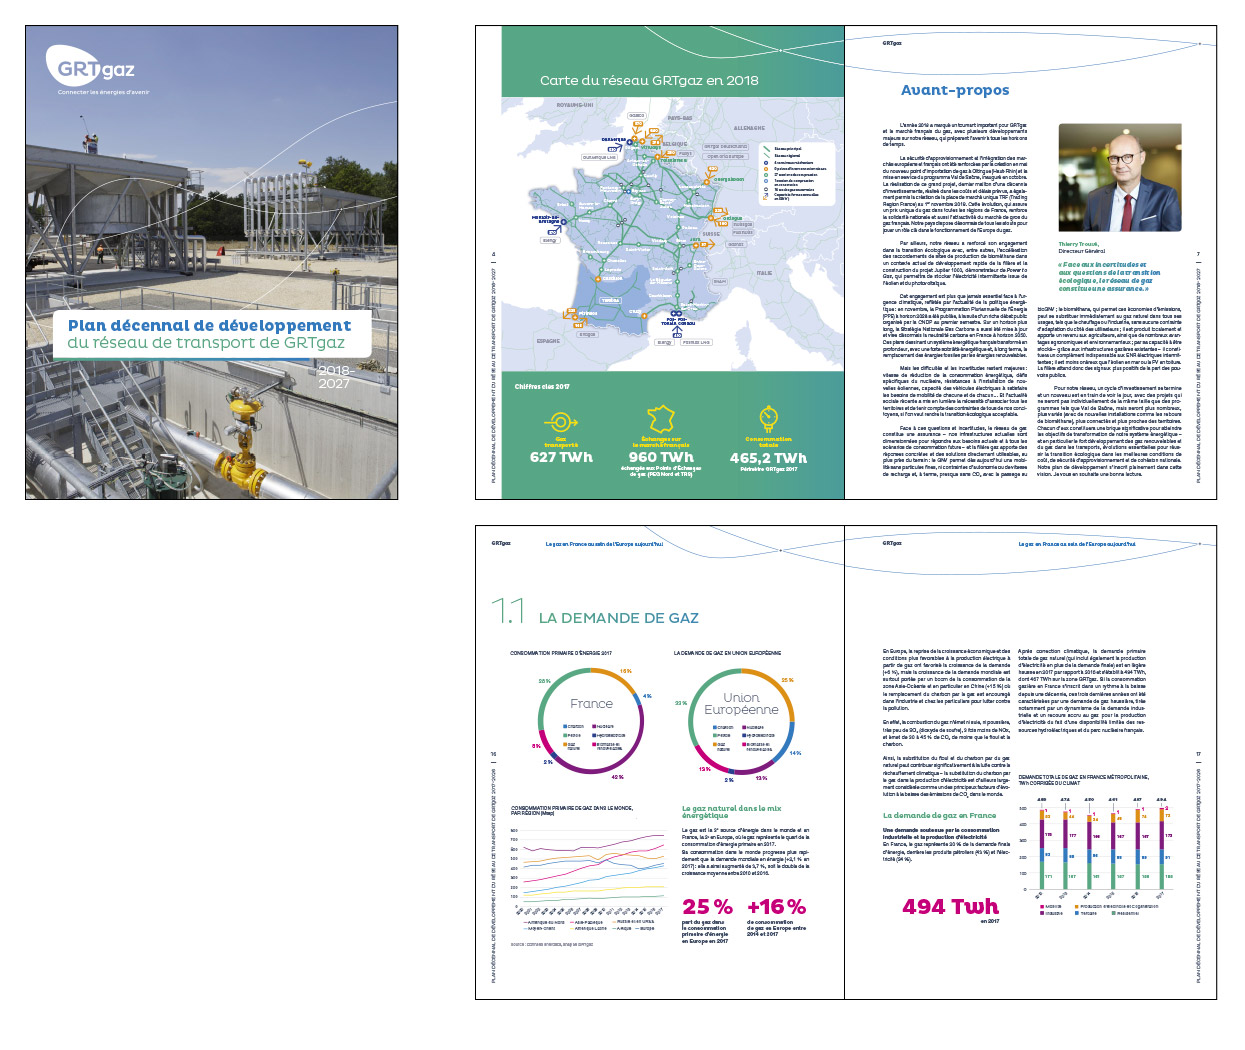Click the quote beginning 'Face aux incertitudes'
Image resolution: width=1245 pixels, height=1050 pixels.
point(1109,277)
